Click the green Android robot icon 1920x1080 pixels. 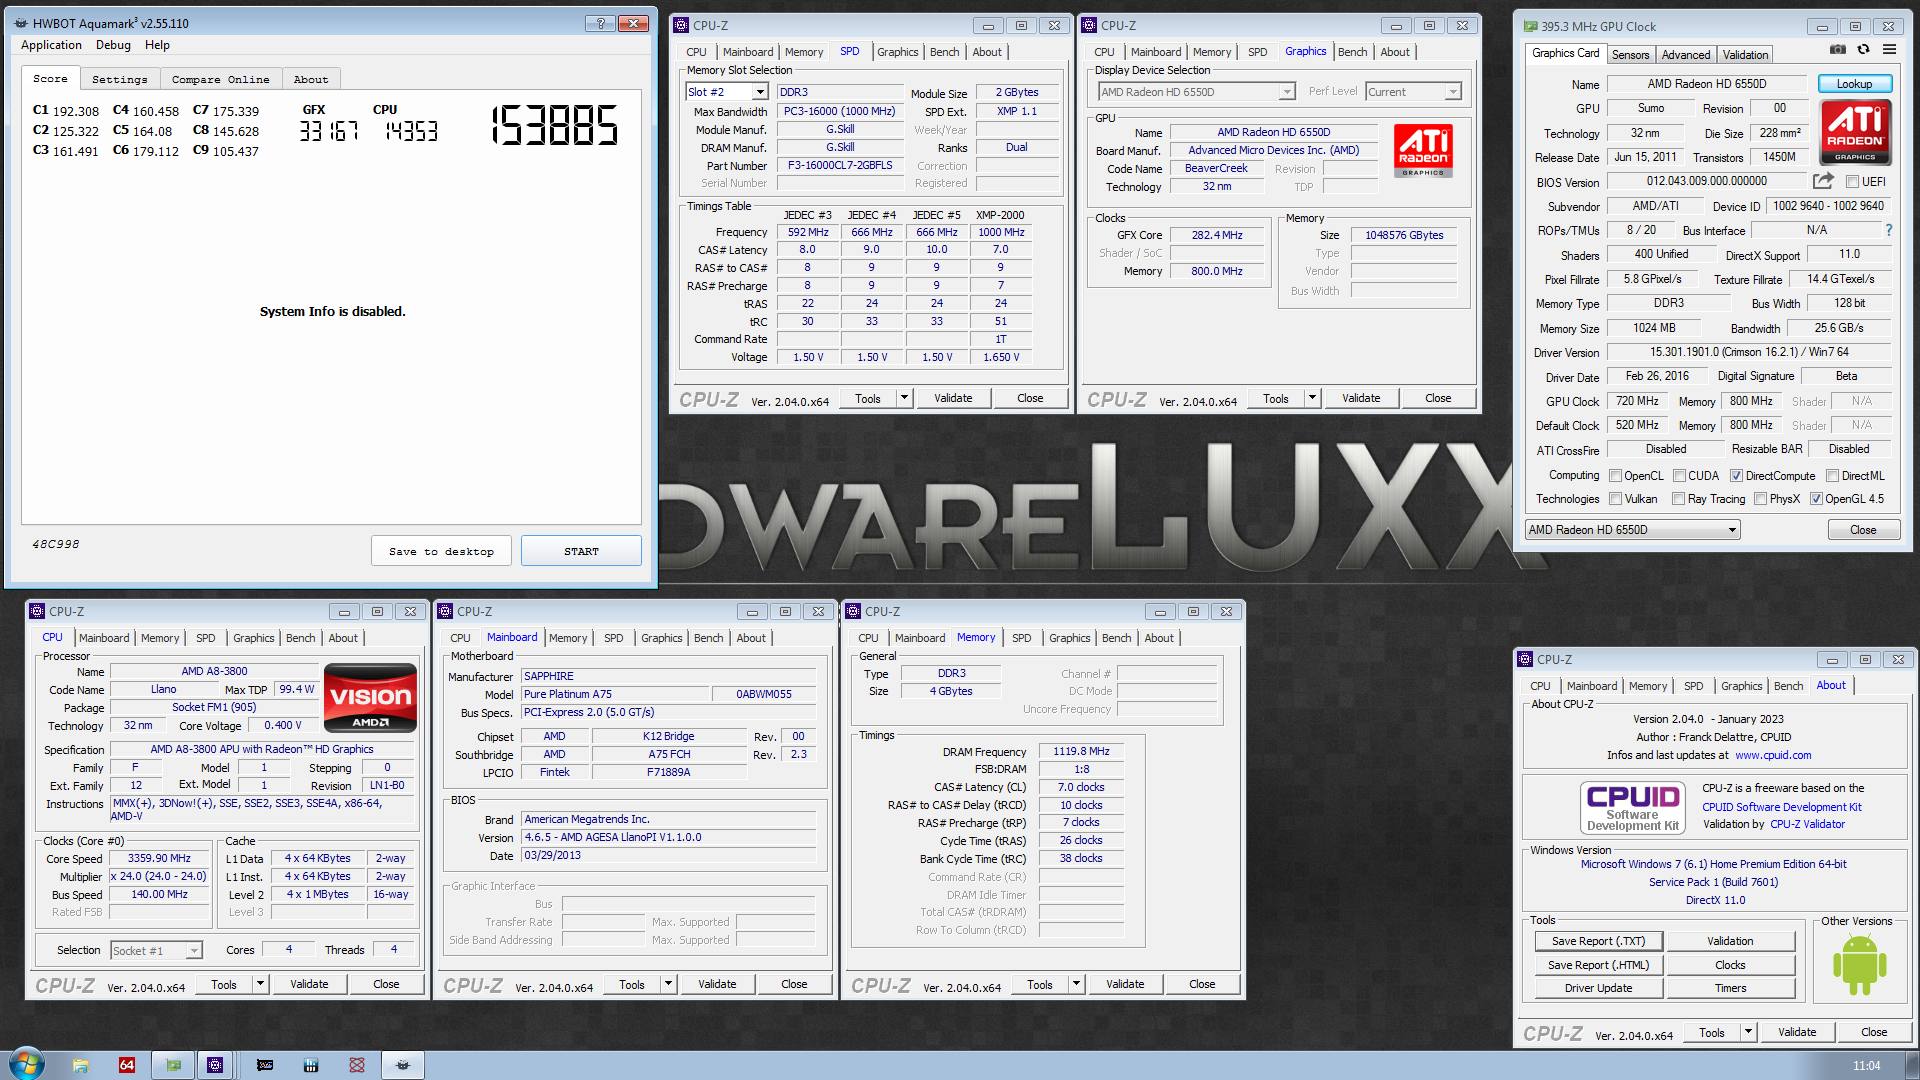pyautogui.click(x=1859, y=965)
